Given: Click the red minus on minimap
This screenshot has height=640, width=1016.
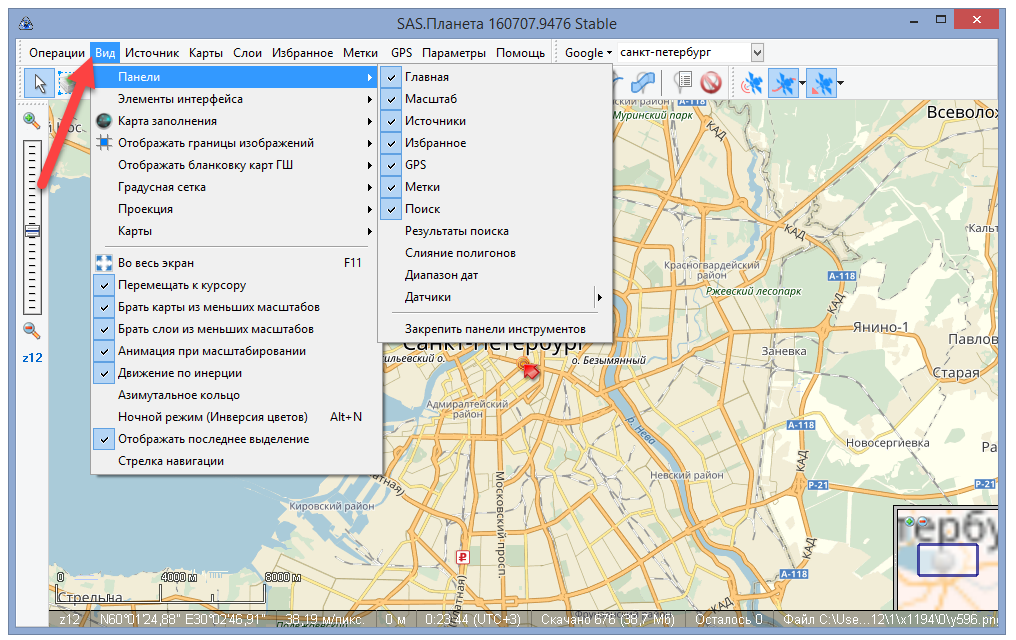Looking at the screenshot, I should tap(921, 522).
